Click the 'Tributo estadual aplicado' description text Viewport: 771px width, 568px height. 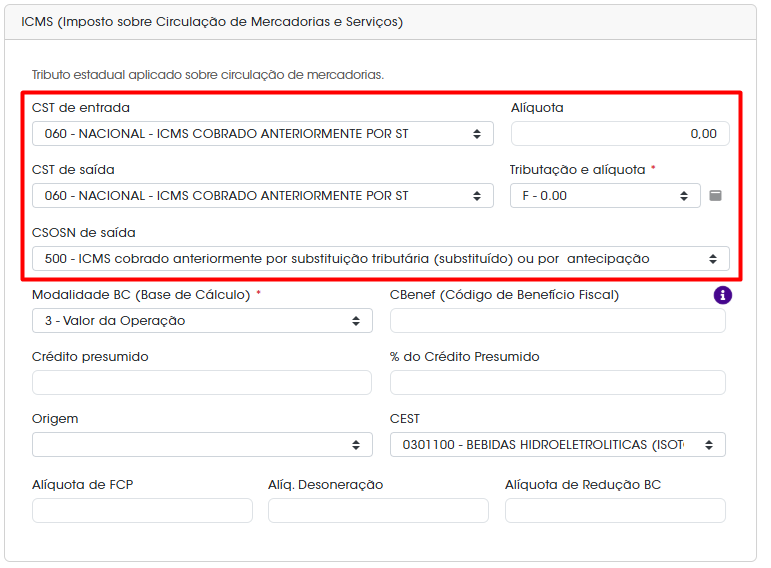(x=208, y=75)
